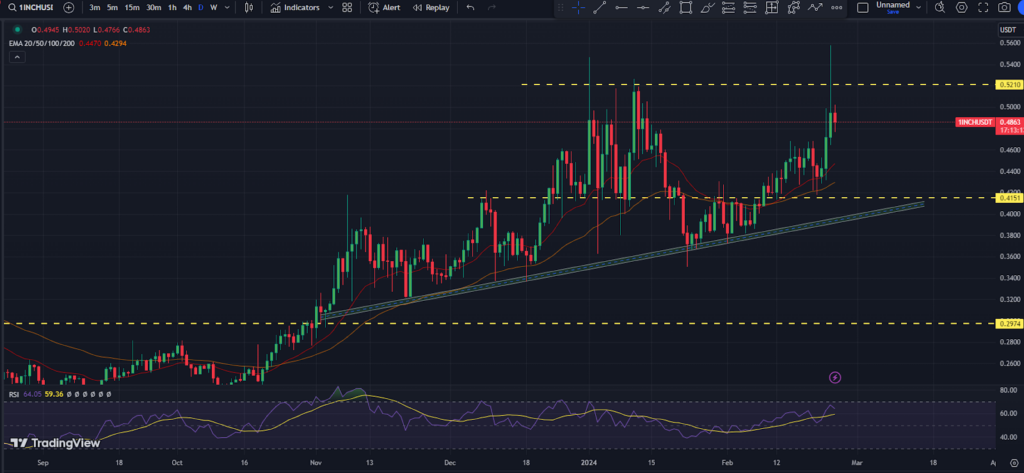1024x473 pixels.
Task: Click the TradingView logo link
Action: tap(56, 443)
